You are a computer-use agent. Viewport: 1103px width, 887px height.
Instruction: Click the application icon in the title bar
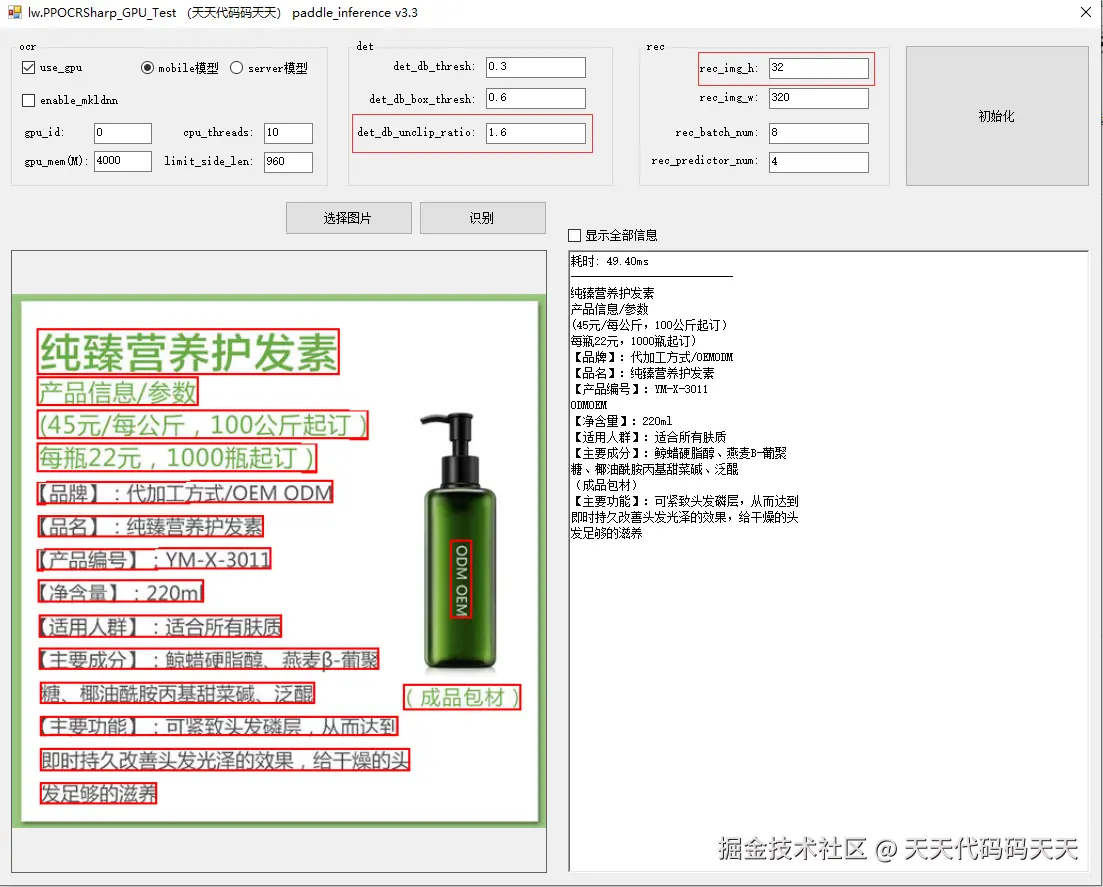[15, 12]
